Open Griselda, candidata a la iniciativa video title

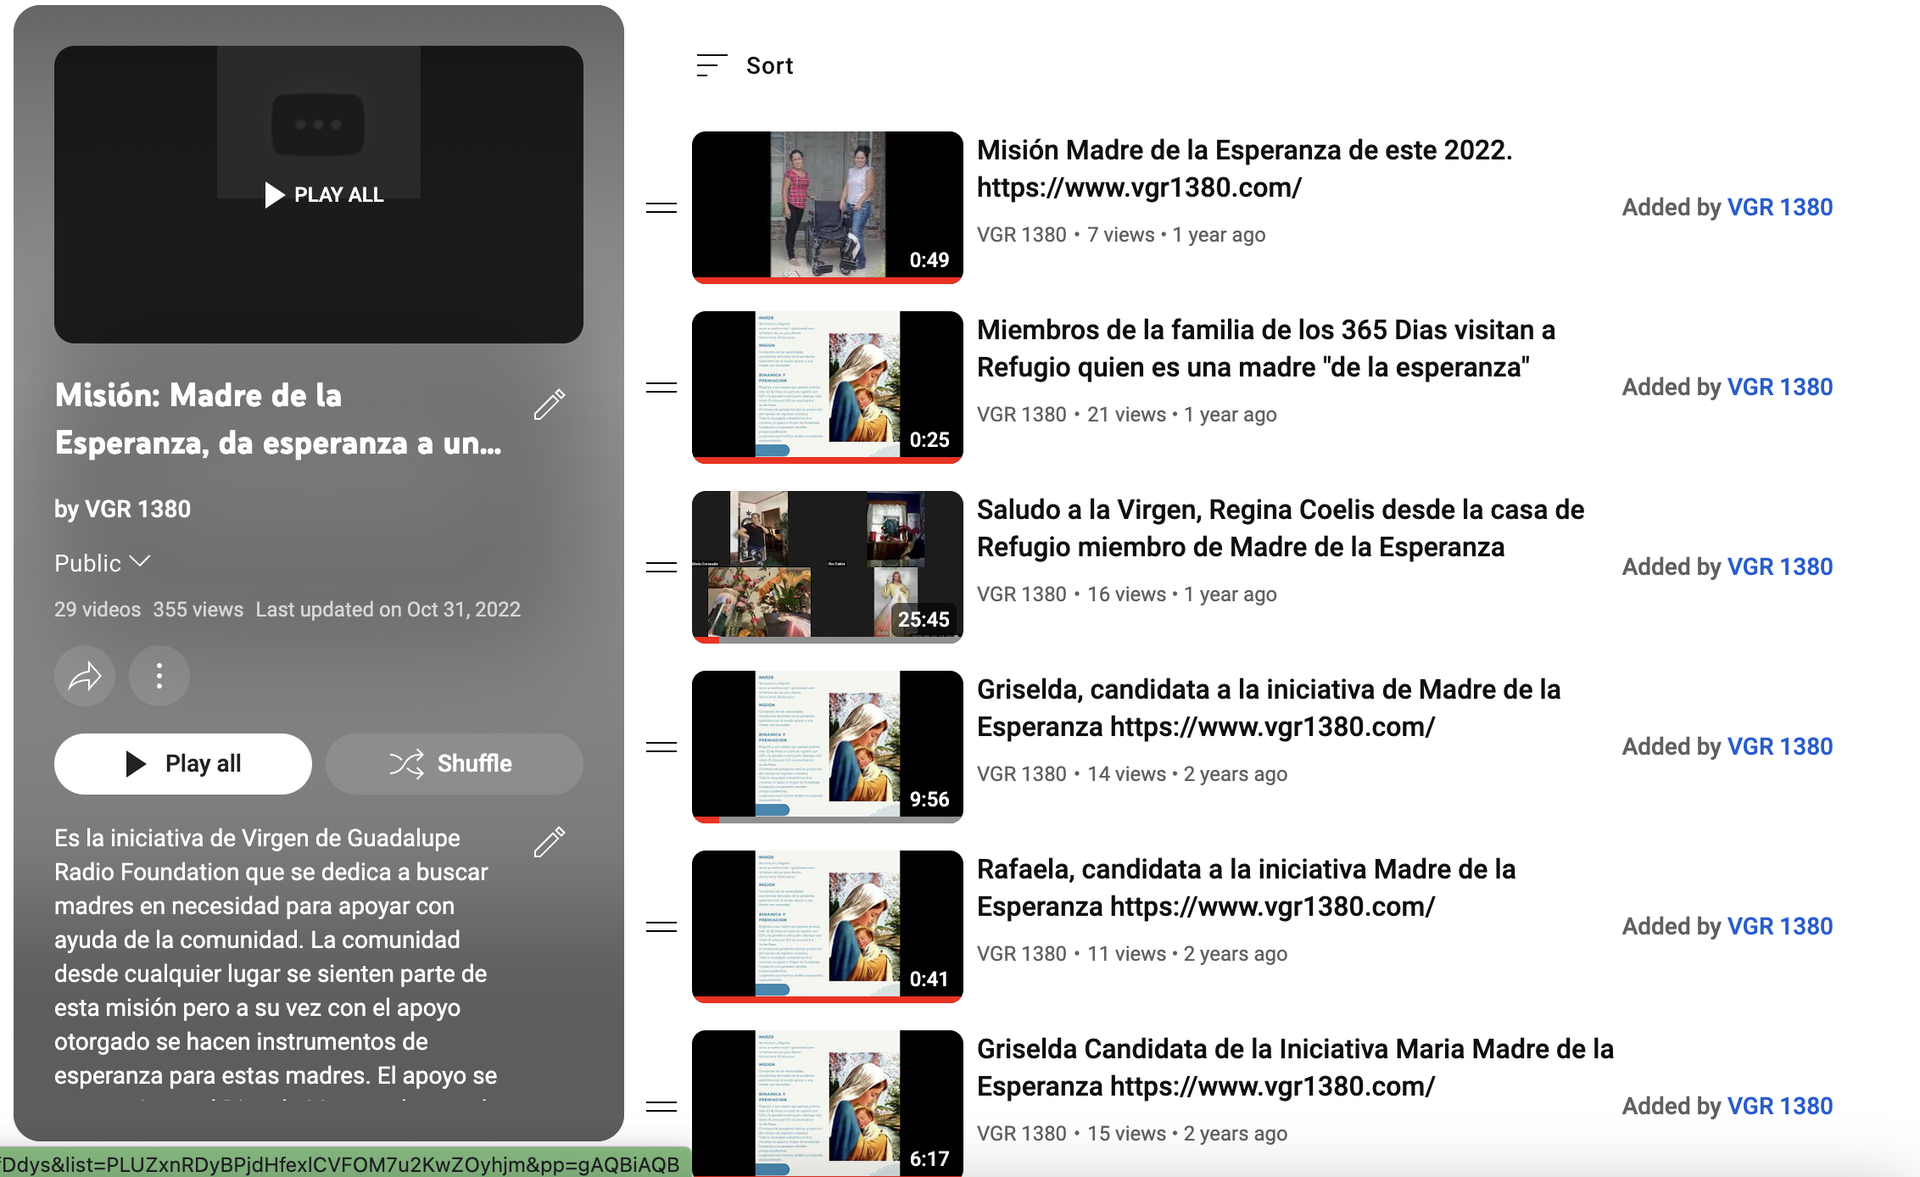1268,708
